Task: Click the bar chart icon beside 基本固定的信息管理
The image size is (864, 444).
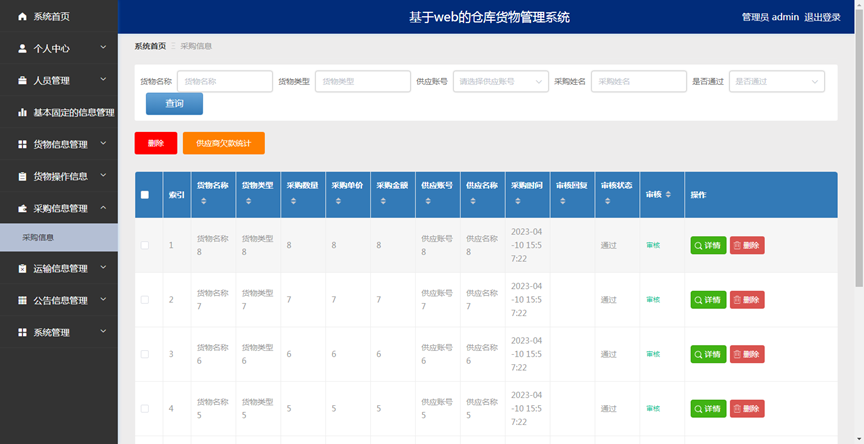Action: point(22,112)
